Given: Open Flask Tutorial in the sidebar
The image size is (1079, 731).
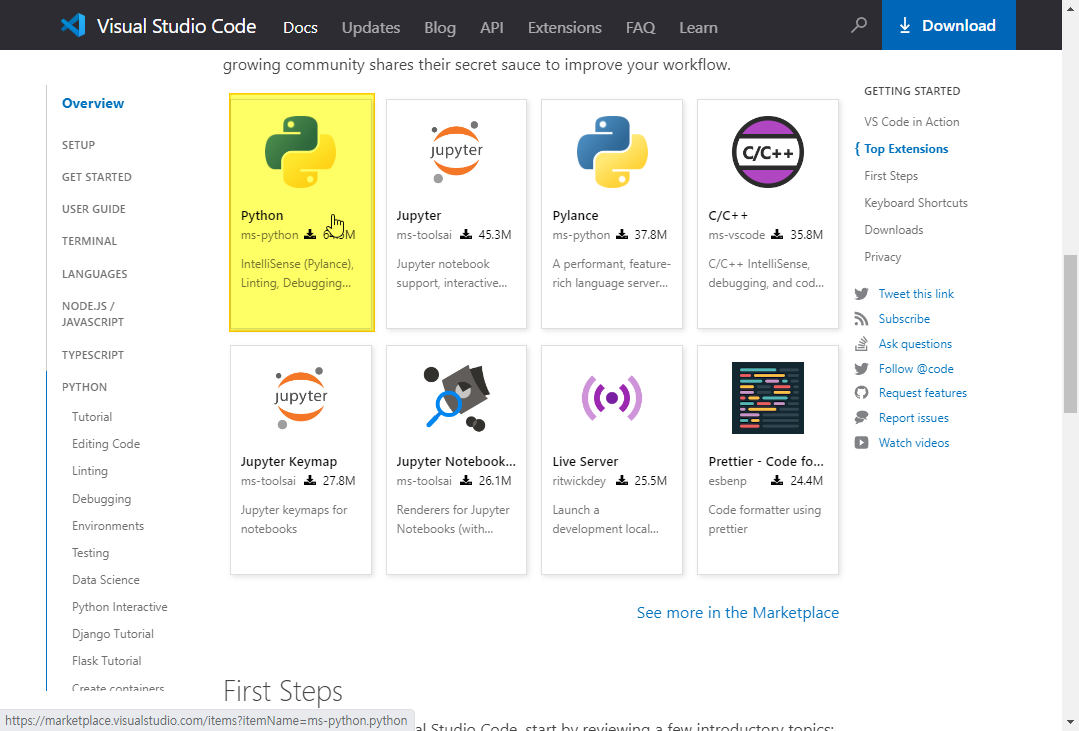Looking at the screenshot, I should click(107, 661).
